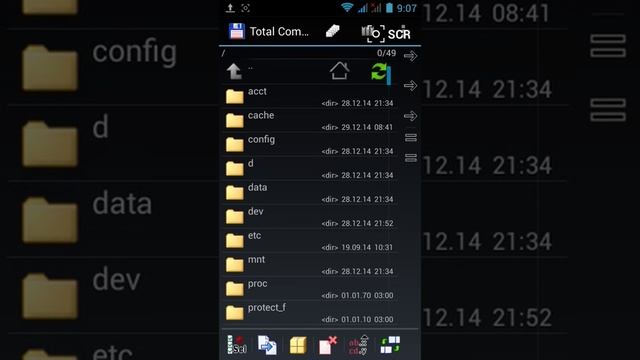
Task: Select acct by tapping its folder icon
Action: coord(235,97)
